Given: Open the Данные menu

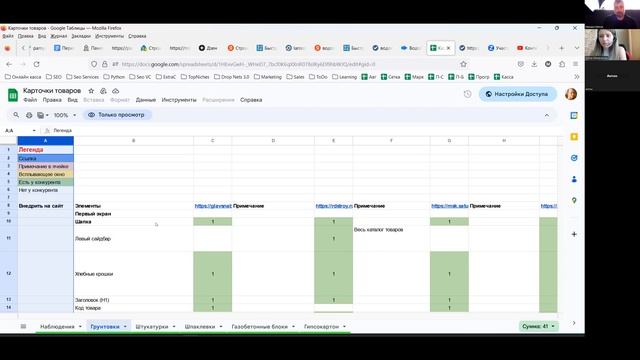Looking at the screenshot, I should coord(146,100).
